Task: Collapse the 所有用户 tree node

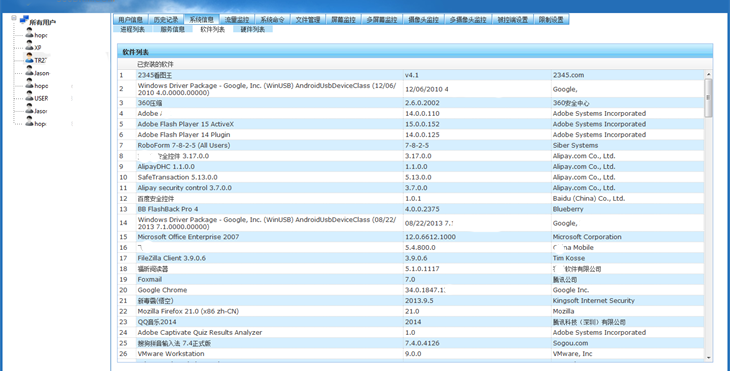Action: tap(14, 18)
